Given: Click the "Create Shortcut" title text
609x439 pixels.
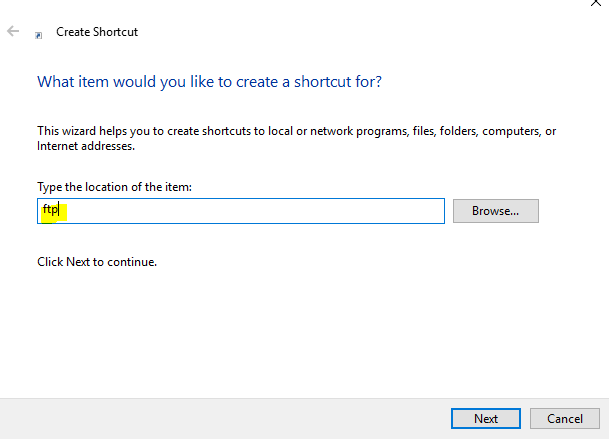Looking at the screenshot, I should [x=97, y=32].
